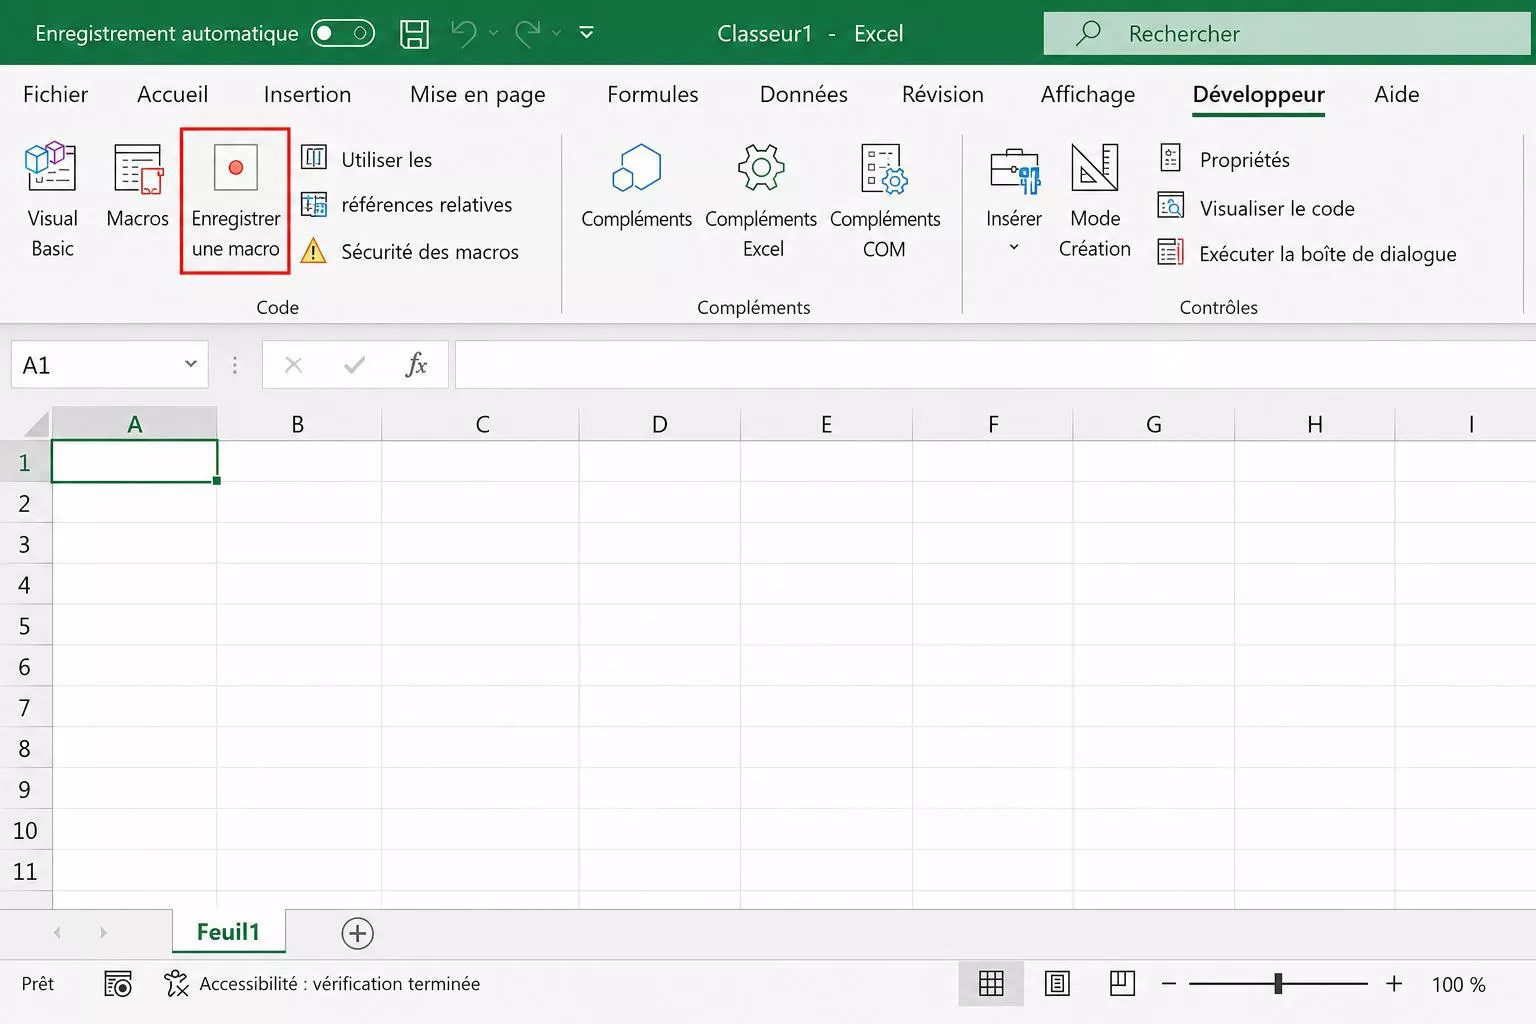Open the Macros list
1536x1024 pixels.
(x=137, y=187)
